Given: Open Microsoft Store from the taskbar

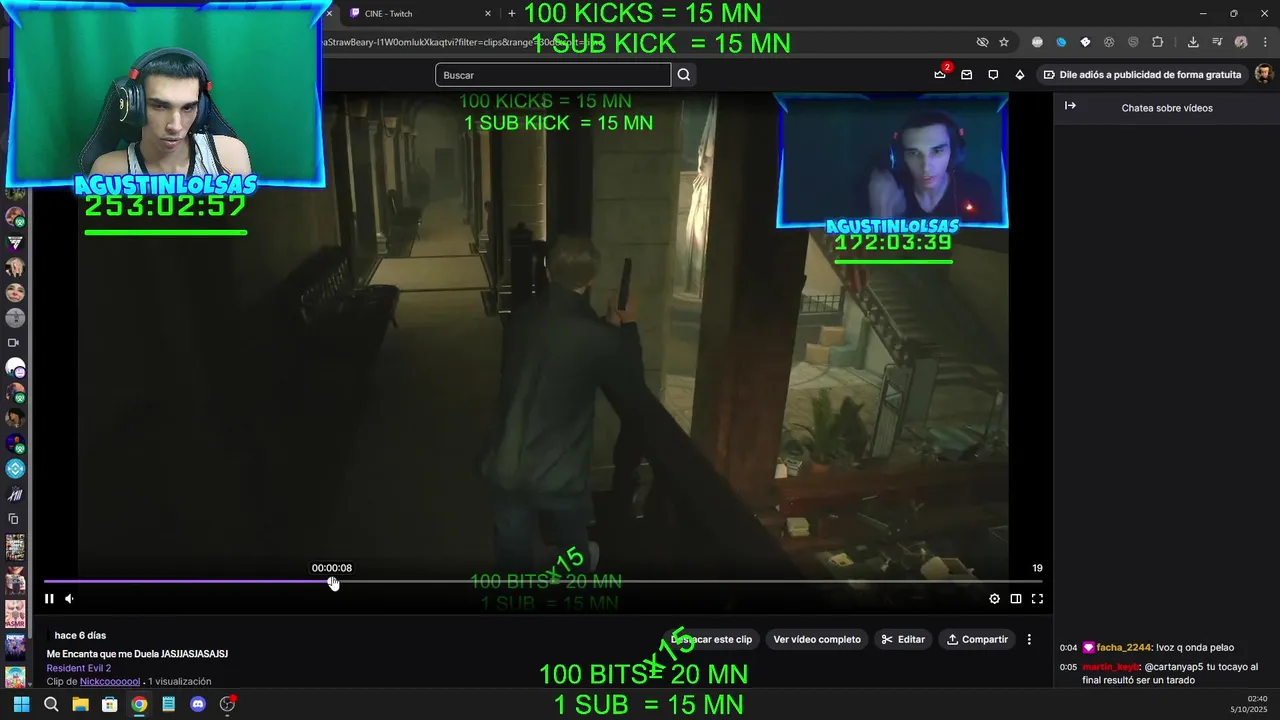Looking at the screenshot, I should [x=110, y=704].
